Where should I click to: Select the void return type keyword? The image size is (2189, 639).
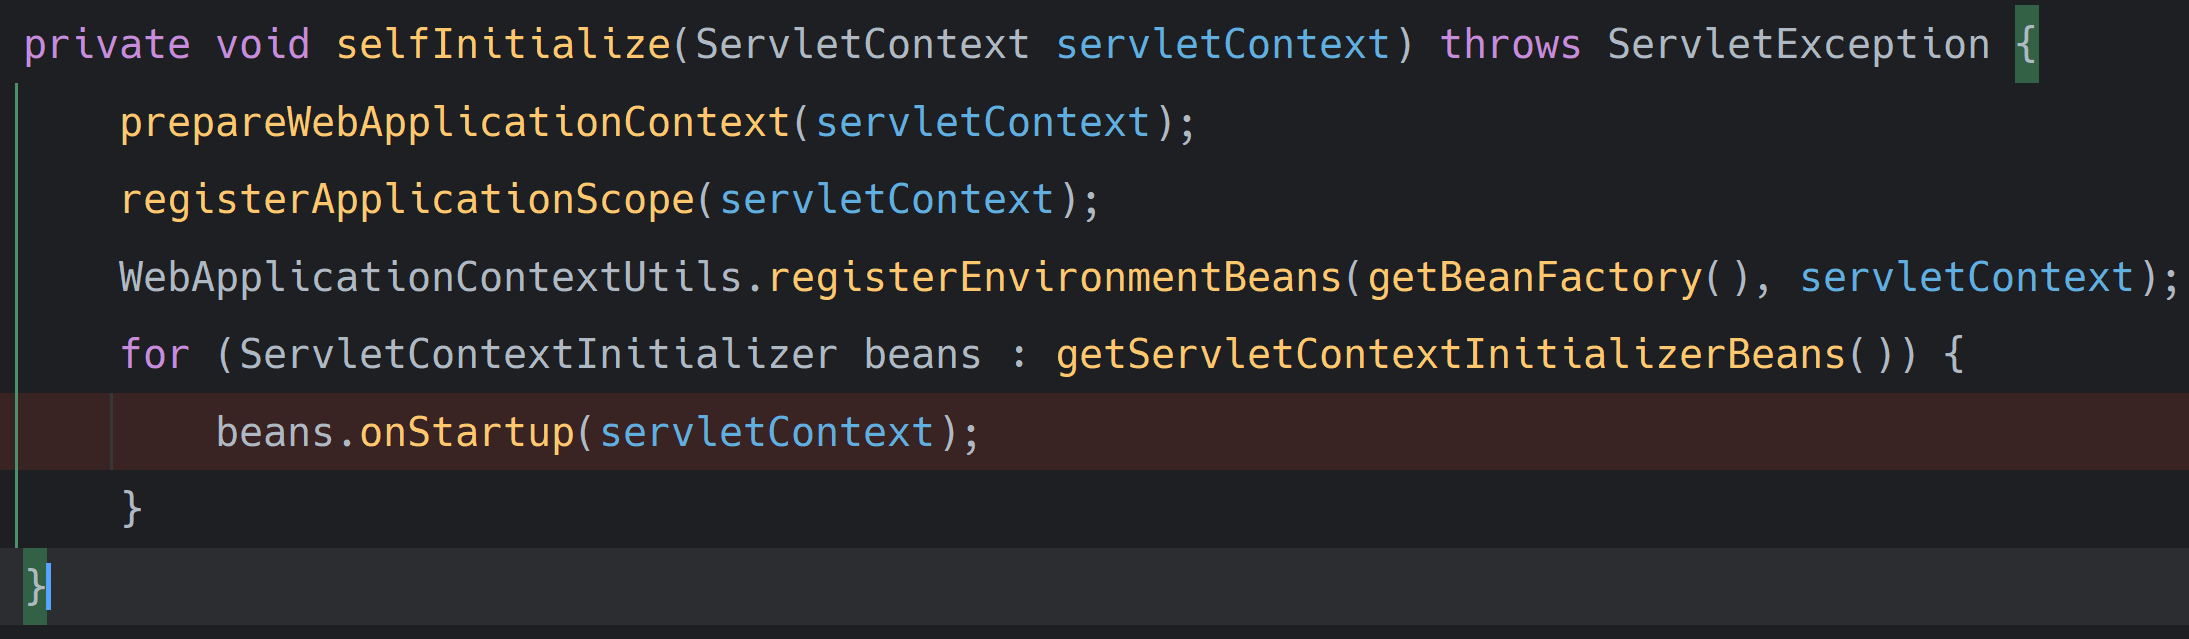263,45
